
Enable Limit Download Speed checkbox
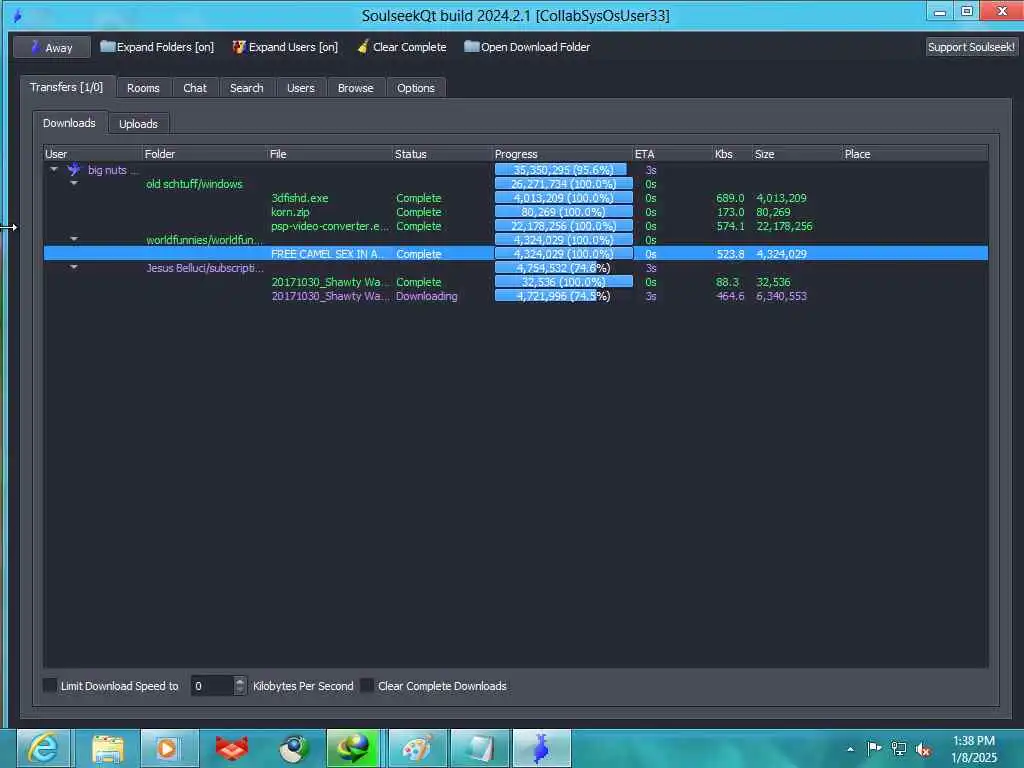point(50,685)
